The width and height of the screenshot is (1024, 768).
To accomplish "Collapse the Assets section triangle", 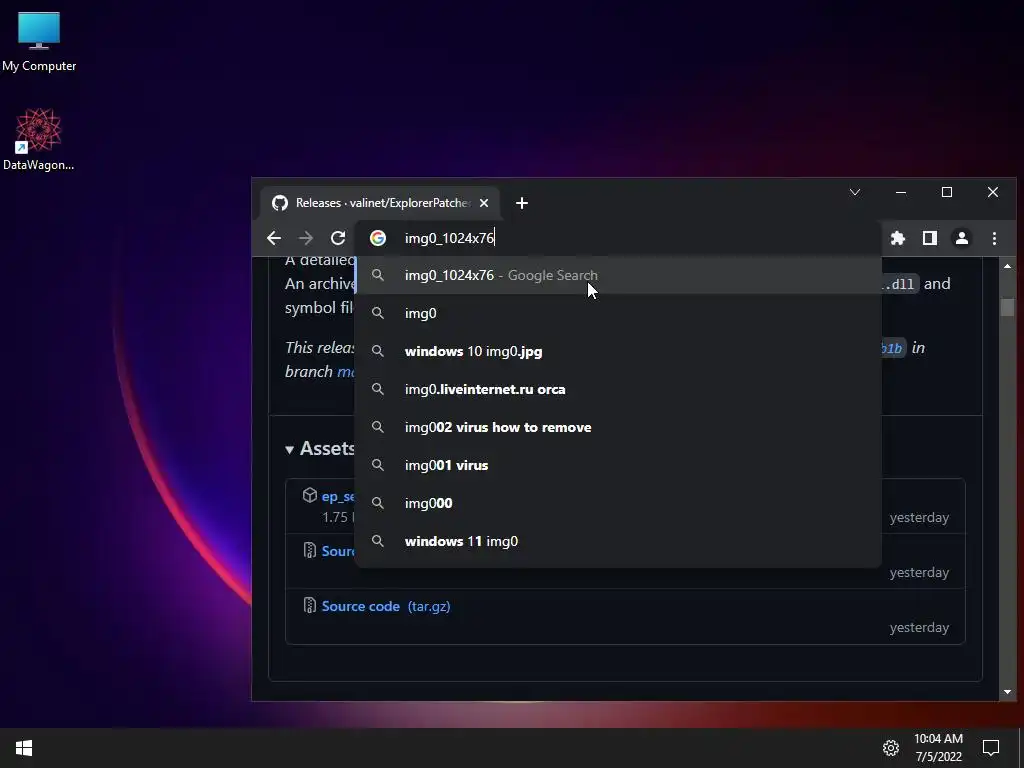I will click(x=289, y=449).
